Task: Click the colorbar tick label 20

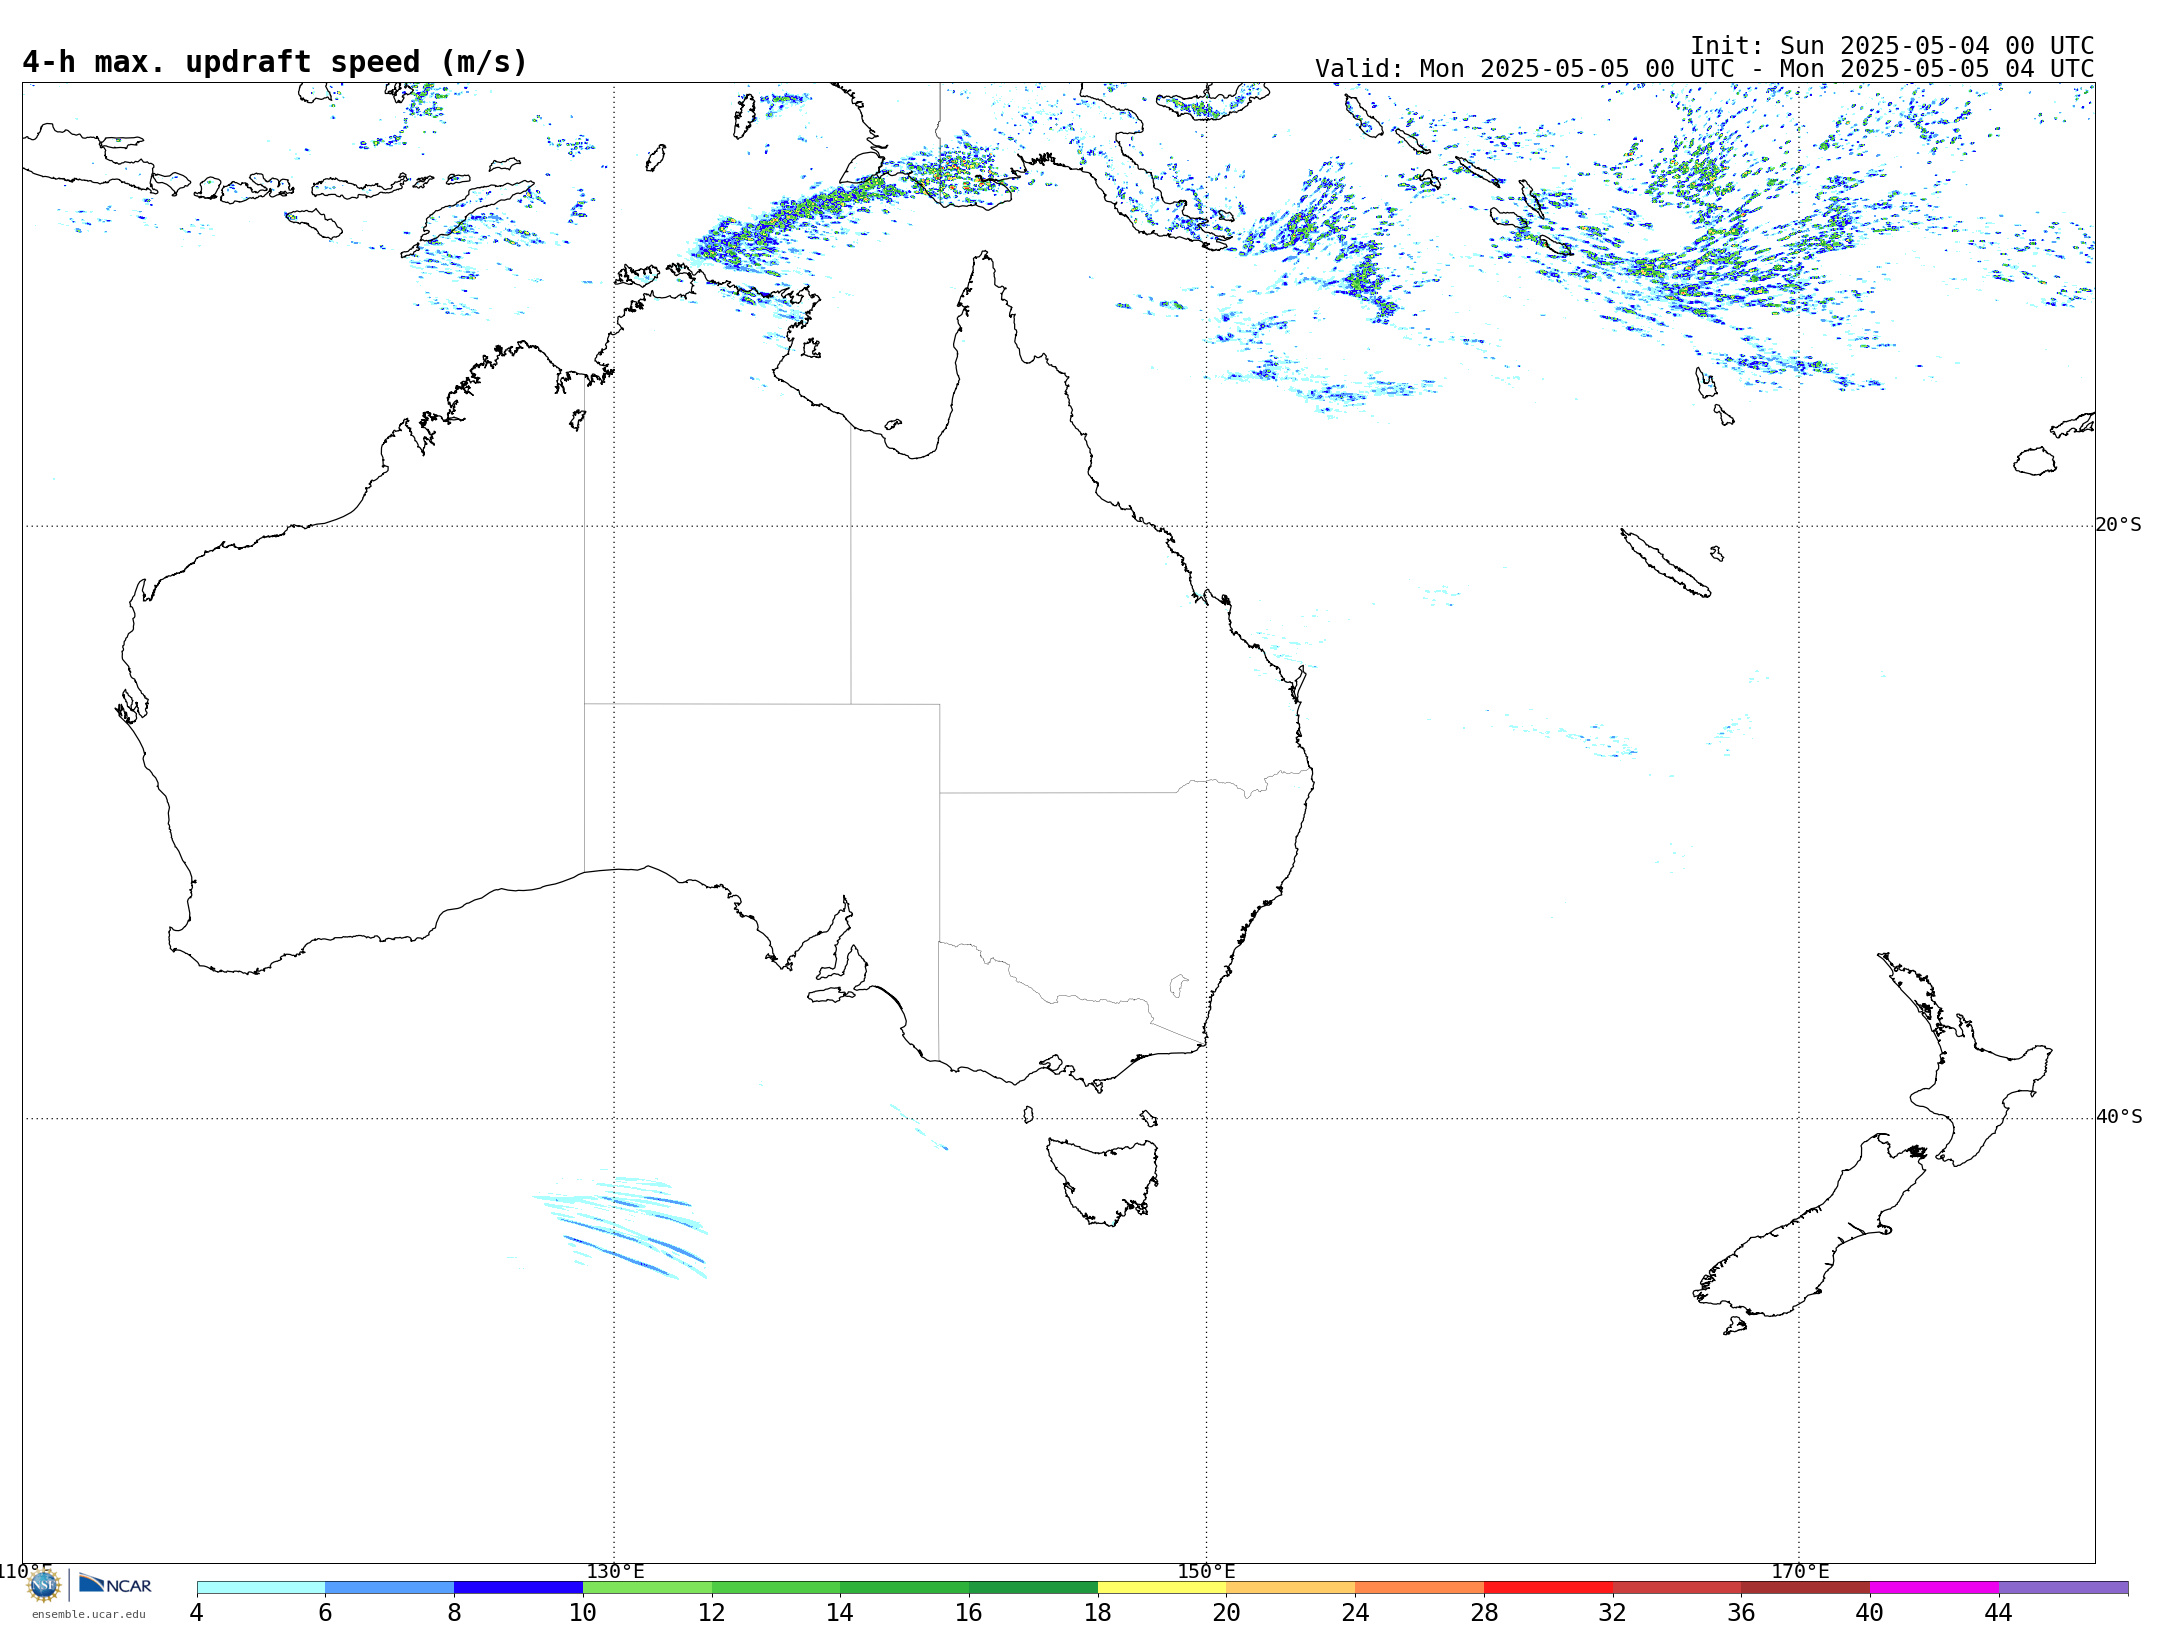Action: (x=1227, y=1612)
